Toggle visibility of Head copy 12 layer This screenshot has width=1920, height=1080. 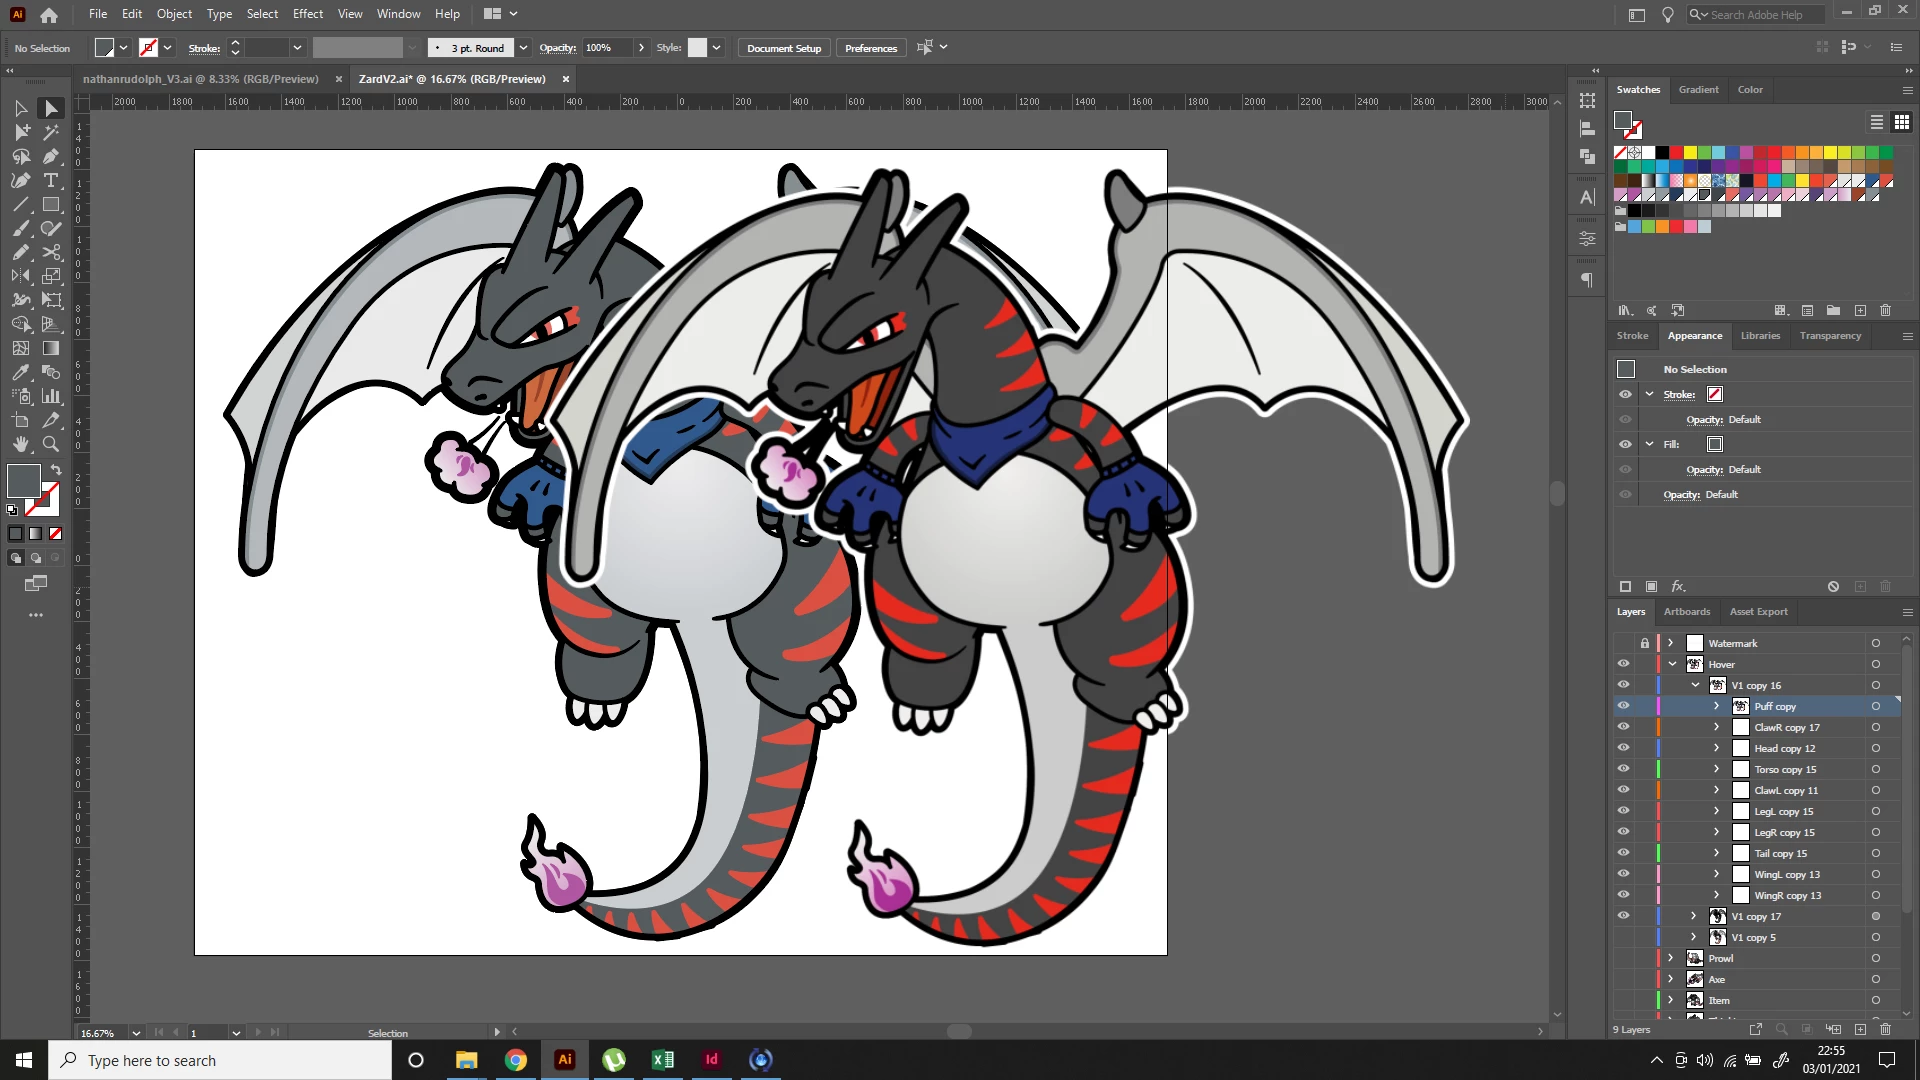[x=1623, y=748]
